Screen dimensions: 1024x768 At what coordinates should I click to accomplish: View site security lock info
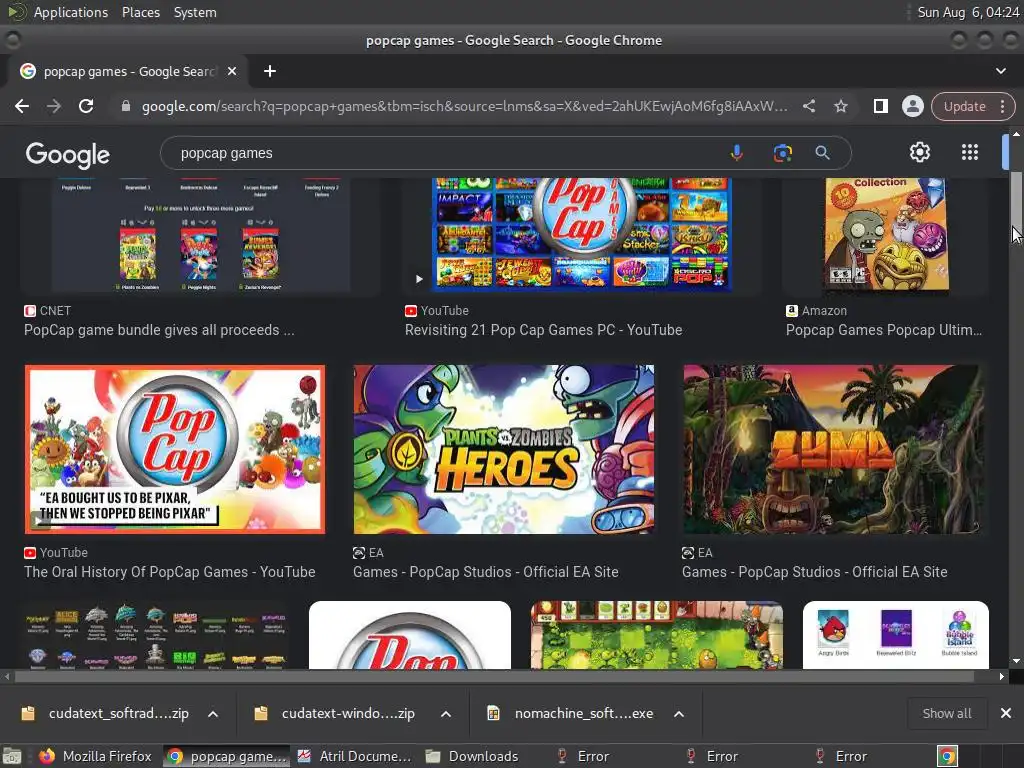click(126, 106)
